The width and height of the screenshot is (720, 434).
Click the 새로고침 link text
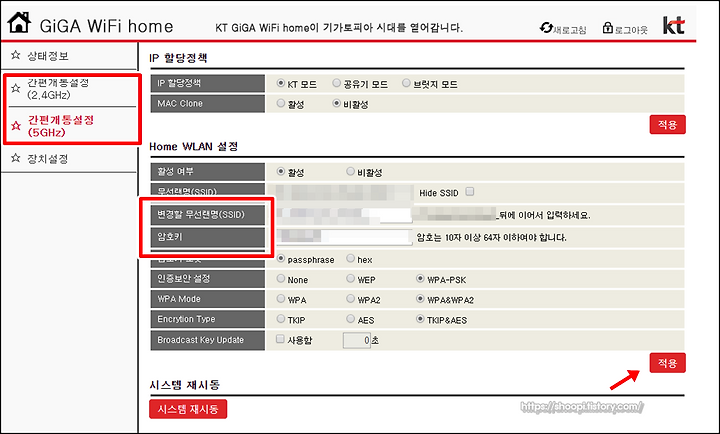click(x=570, y=30)
